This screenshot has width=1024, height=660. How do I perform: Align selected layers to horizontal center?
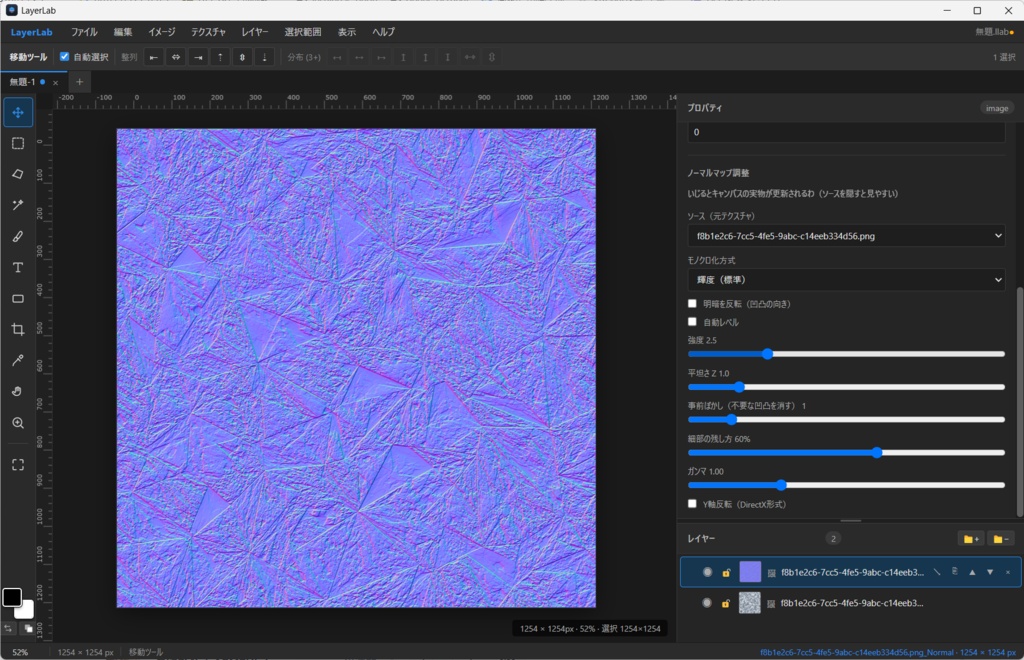pos(176,57)
